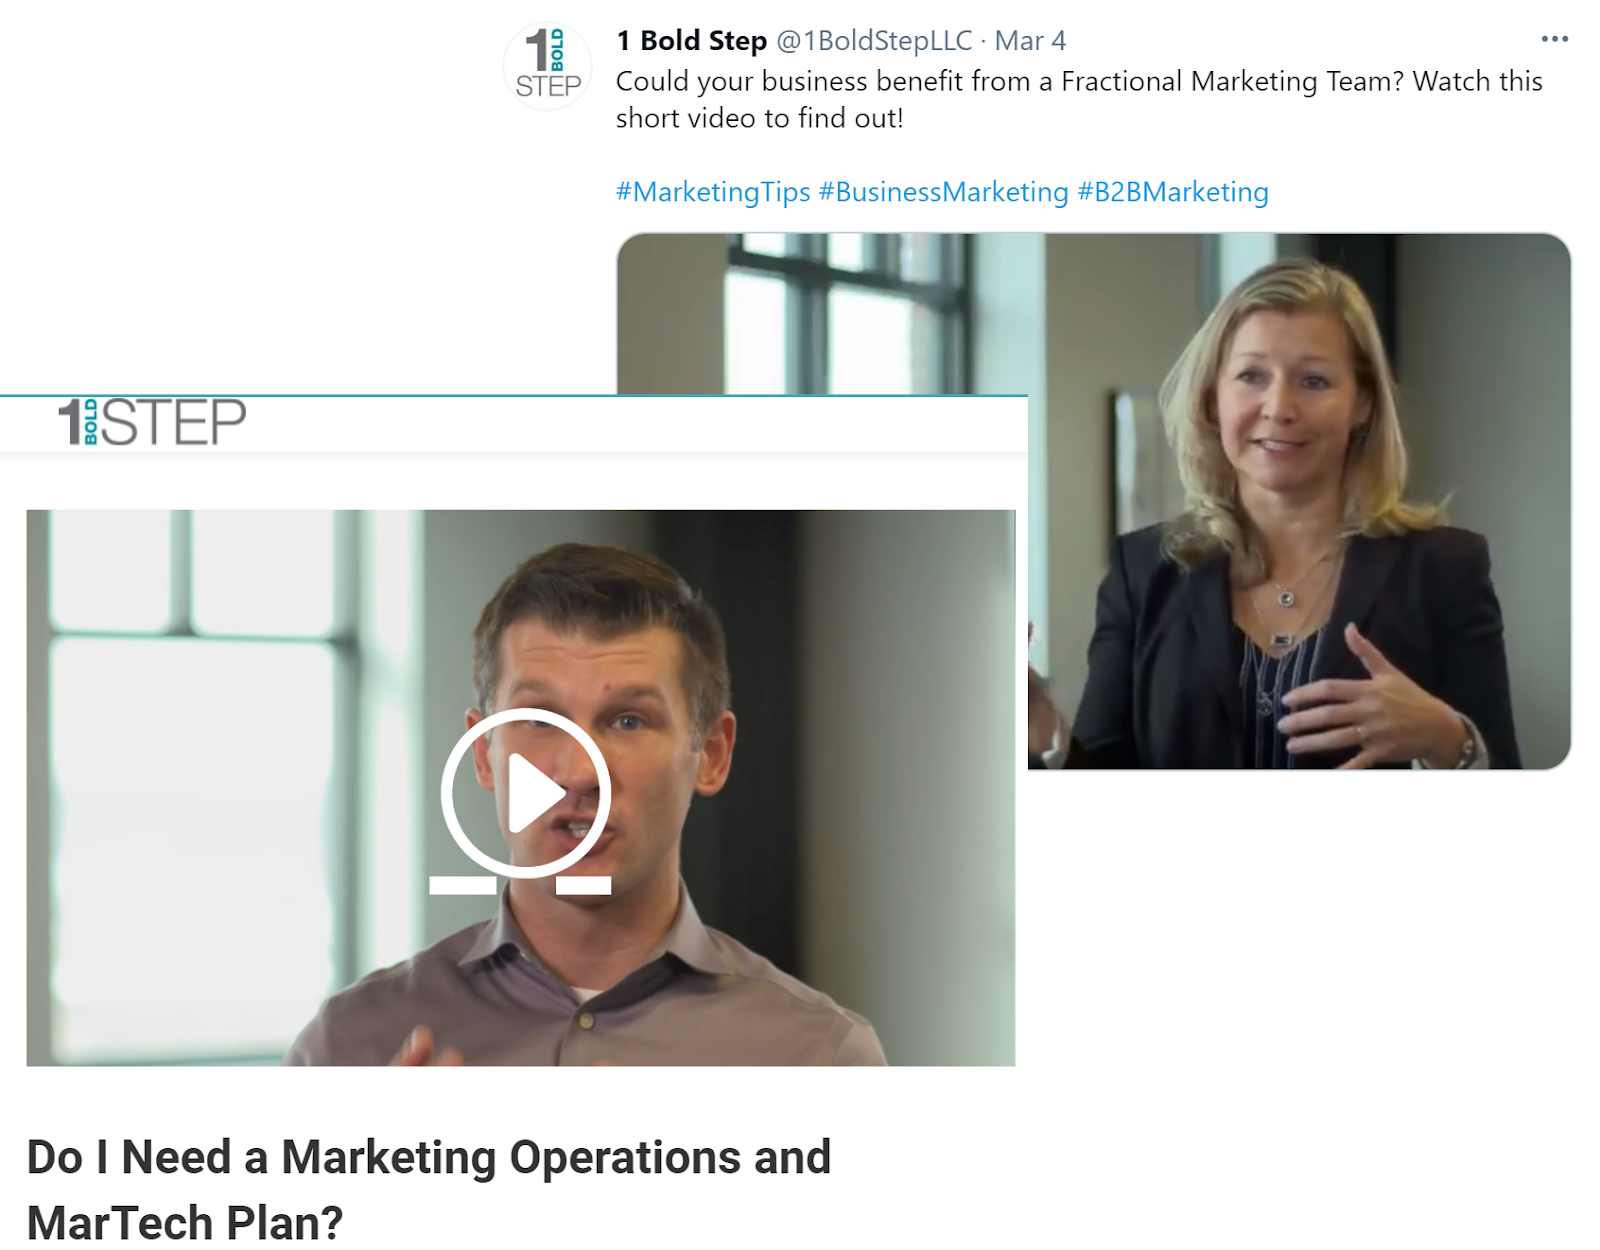Play the tweet video showing the blonde woman

[x=1299, y=500]
